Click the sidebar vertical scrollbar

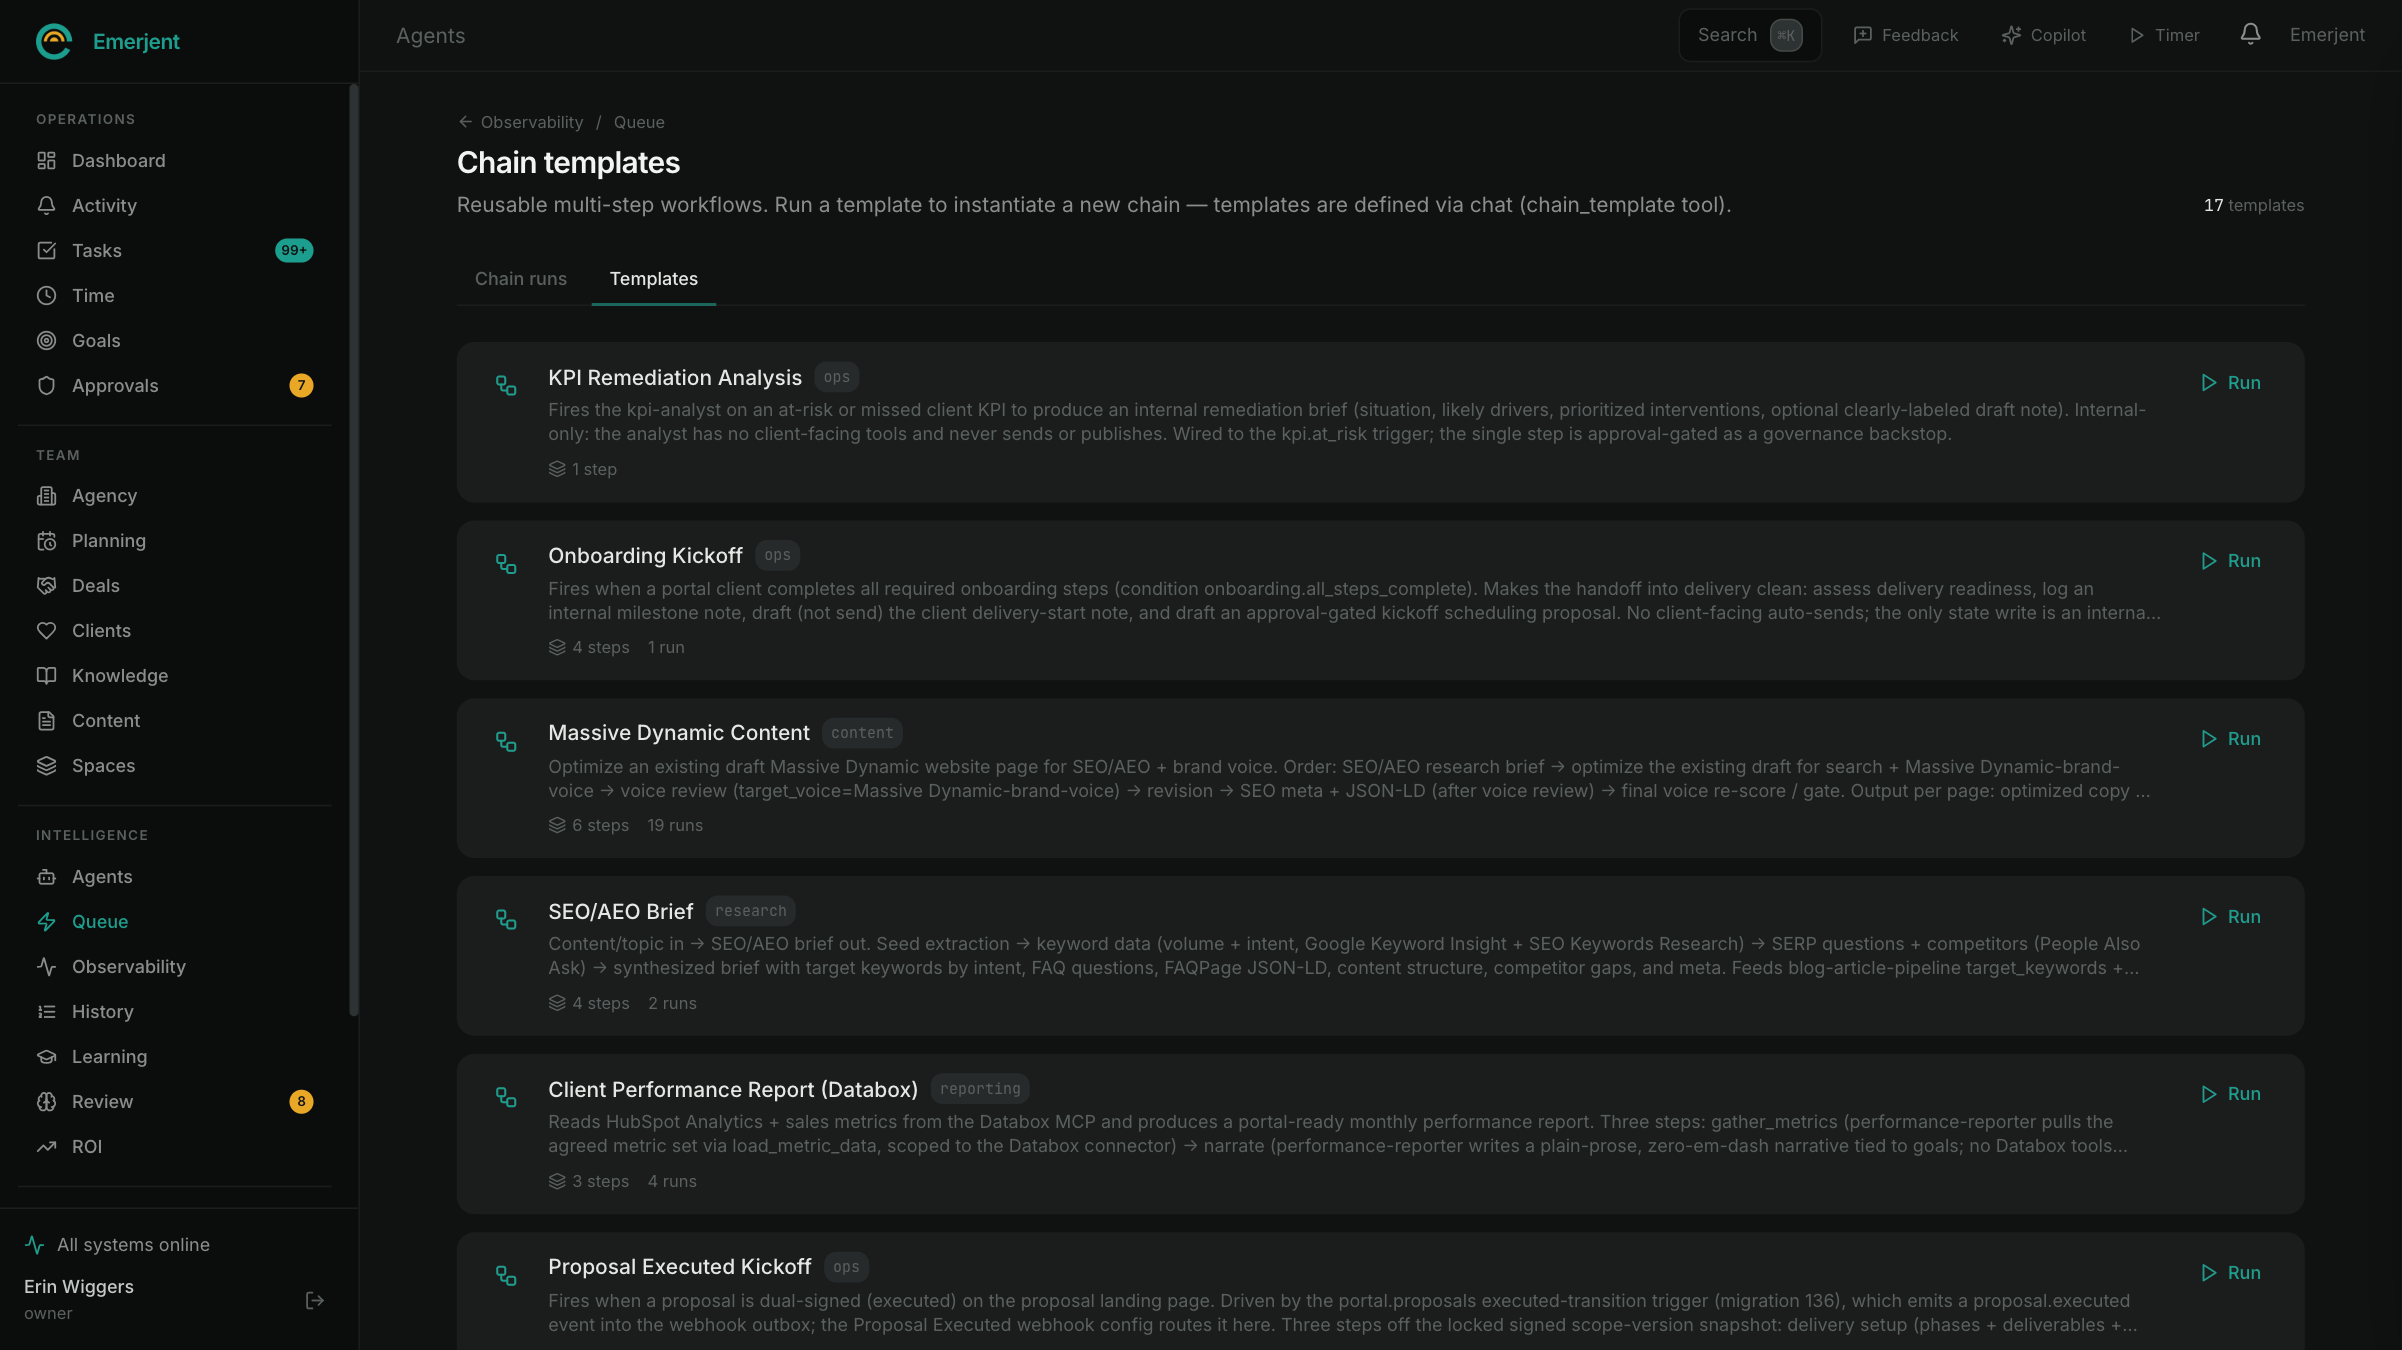(x=353, y=550)
